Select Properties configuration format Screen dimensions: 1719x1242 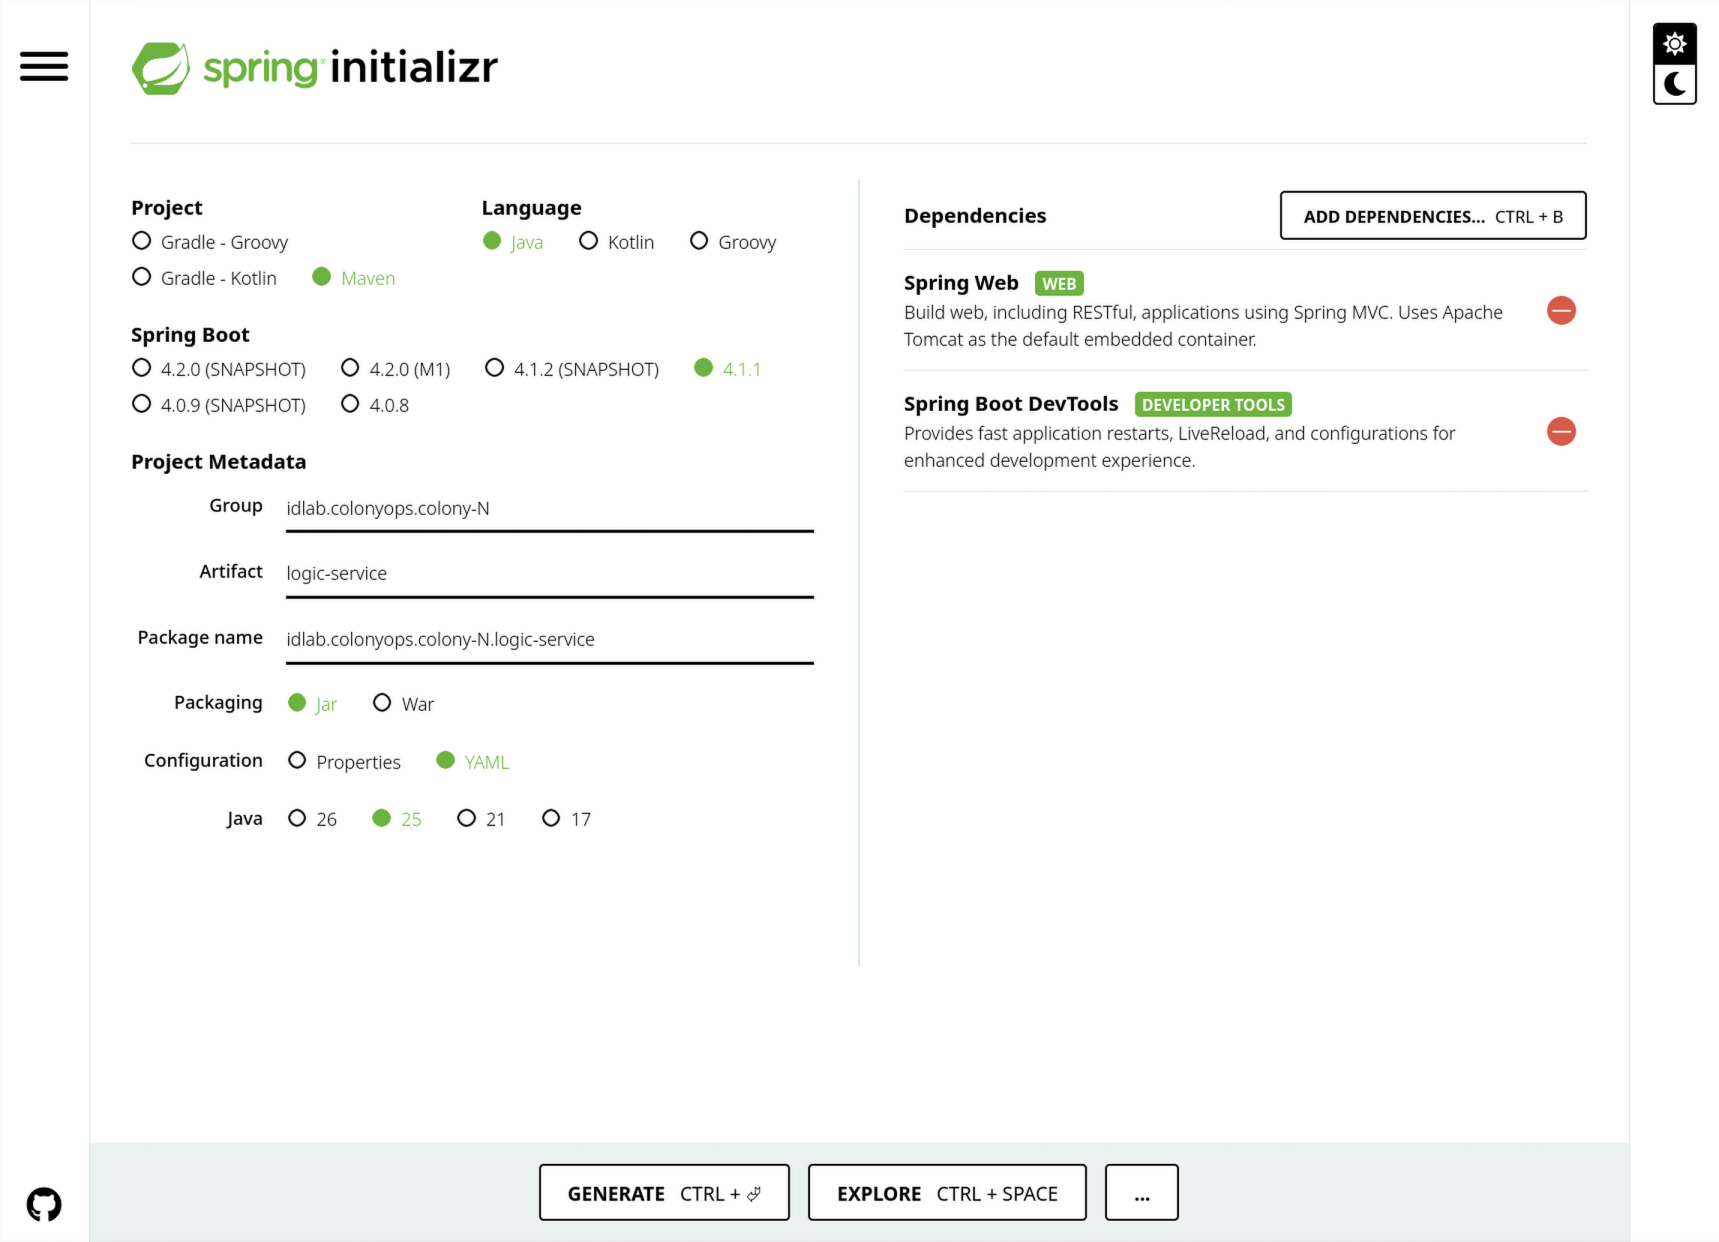[x=344, y=762]
